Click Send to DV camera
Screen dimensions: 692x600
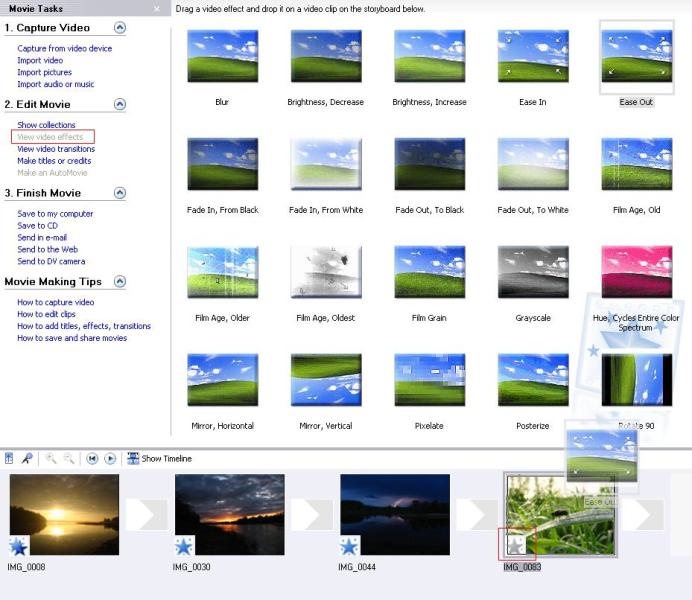51,262
